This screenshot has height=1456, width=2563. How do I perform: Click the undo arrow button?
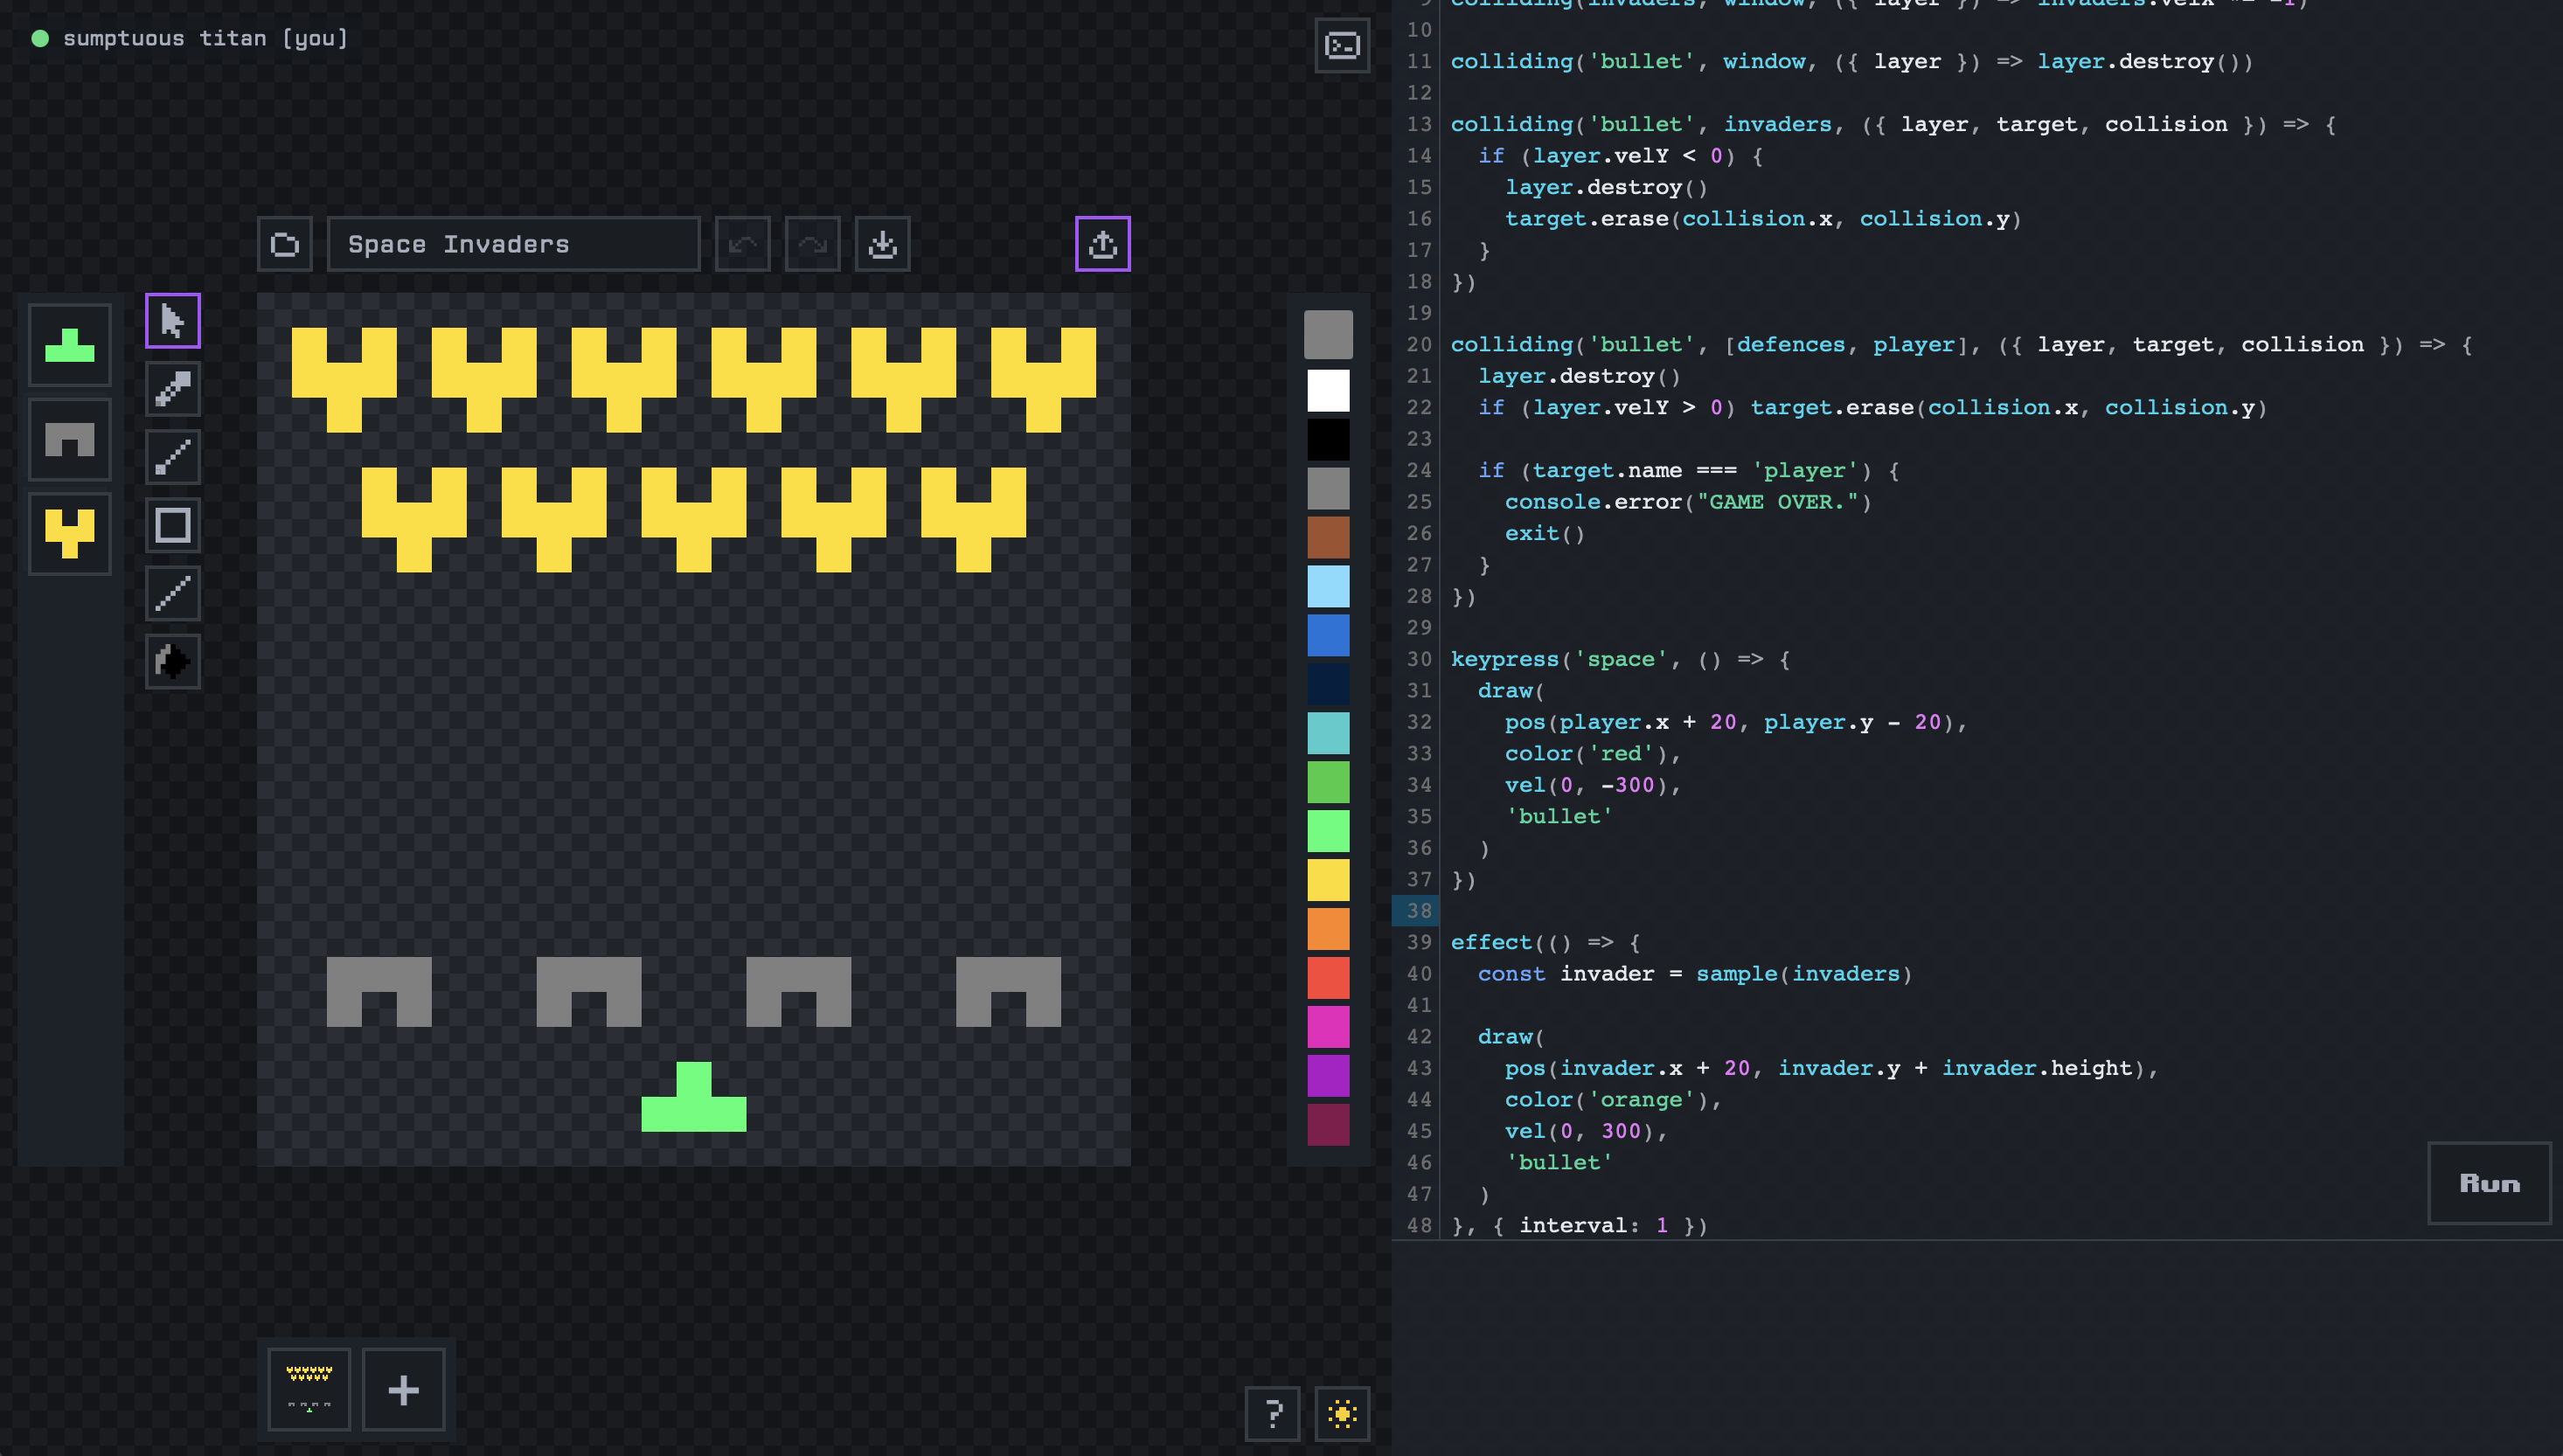(x=743, y=244)
